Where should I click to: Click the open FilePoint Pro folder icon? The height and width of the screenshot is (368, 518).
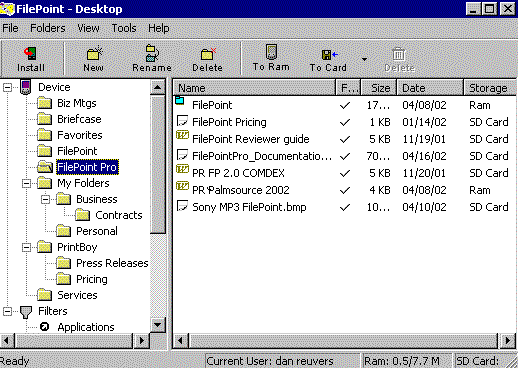pyautogui.click(x=45, y=167)
